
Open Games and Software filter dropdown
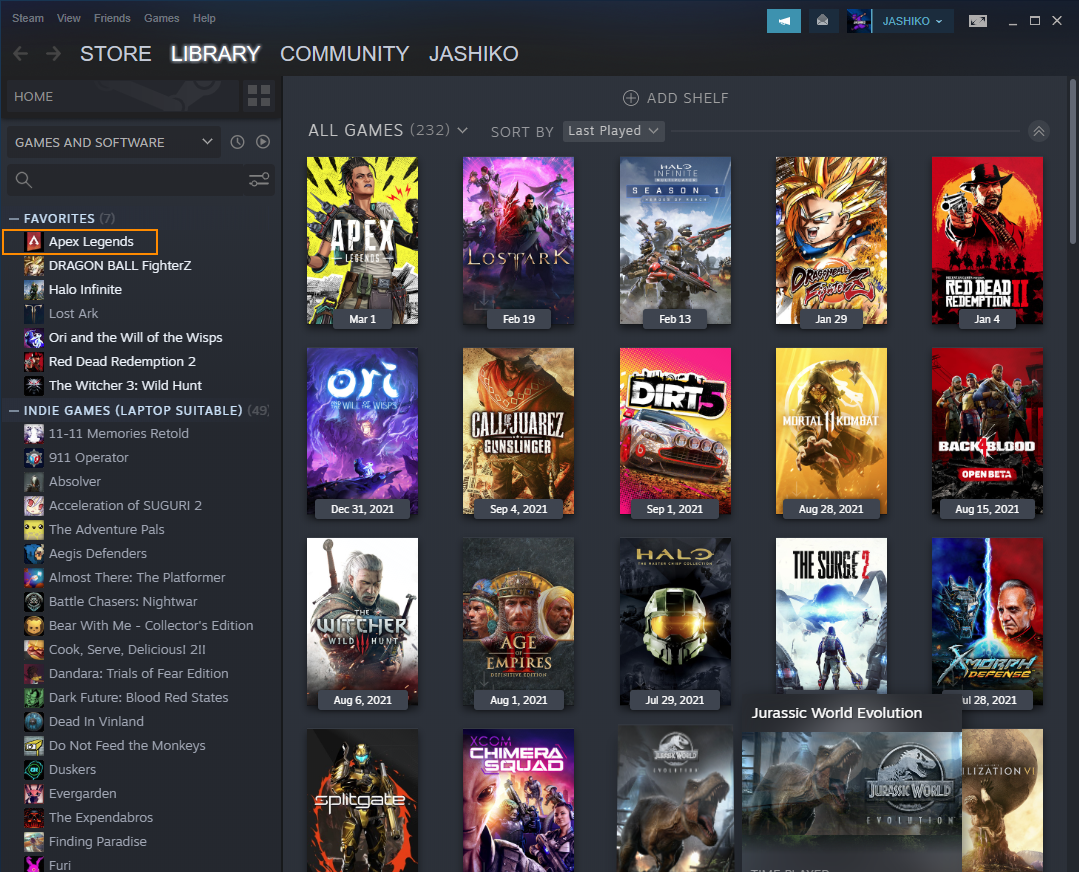coord(114,142)
